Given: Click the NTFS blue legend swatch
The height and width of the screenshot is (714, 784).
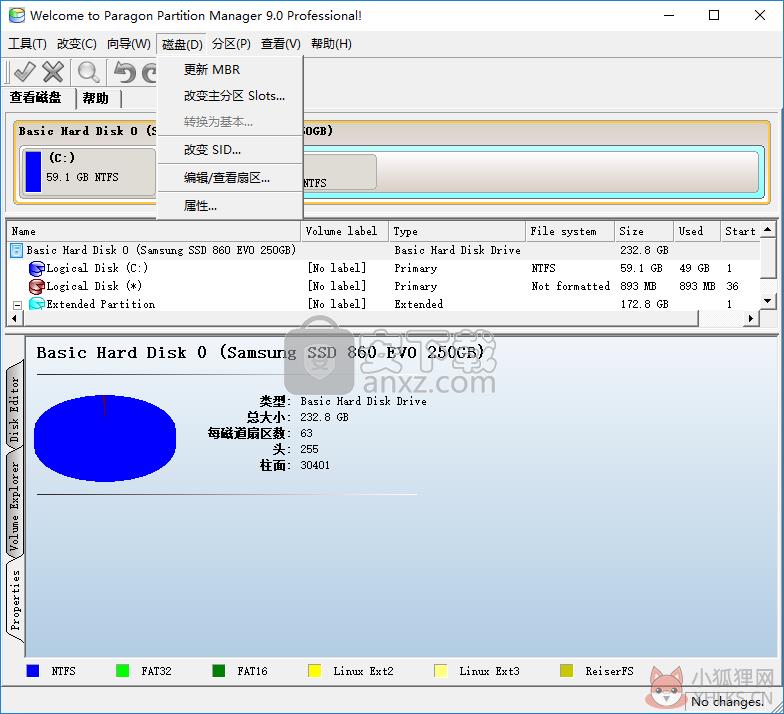Looking at the screenshot, I should pyautogui.click(x=32, y=671).
